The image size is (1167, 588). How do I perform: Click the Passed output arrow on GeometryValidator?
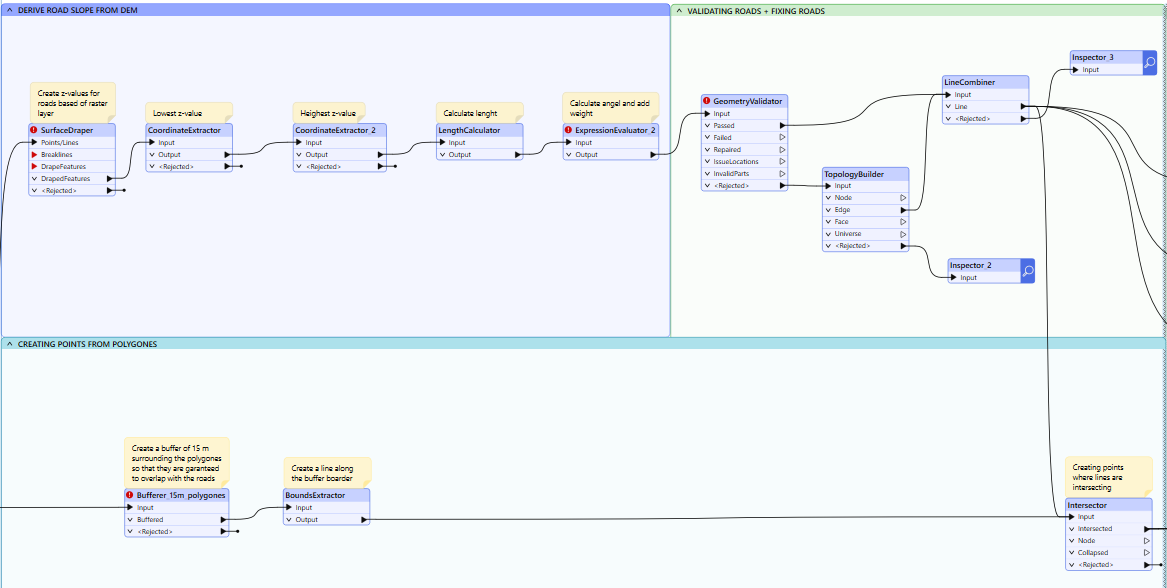coord(781,126)
